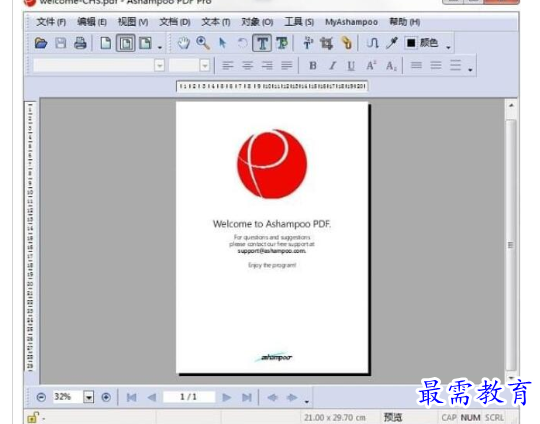Navigate forward to next view
540x424 pixels.
click(292, 397)
